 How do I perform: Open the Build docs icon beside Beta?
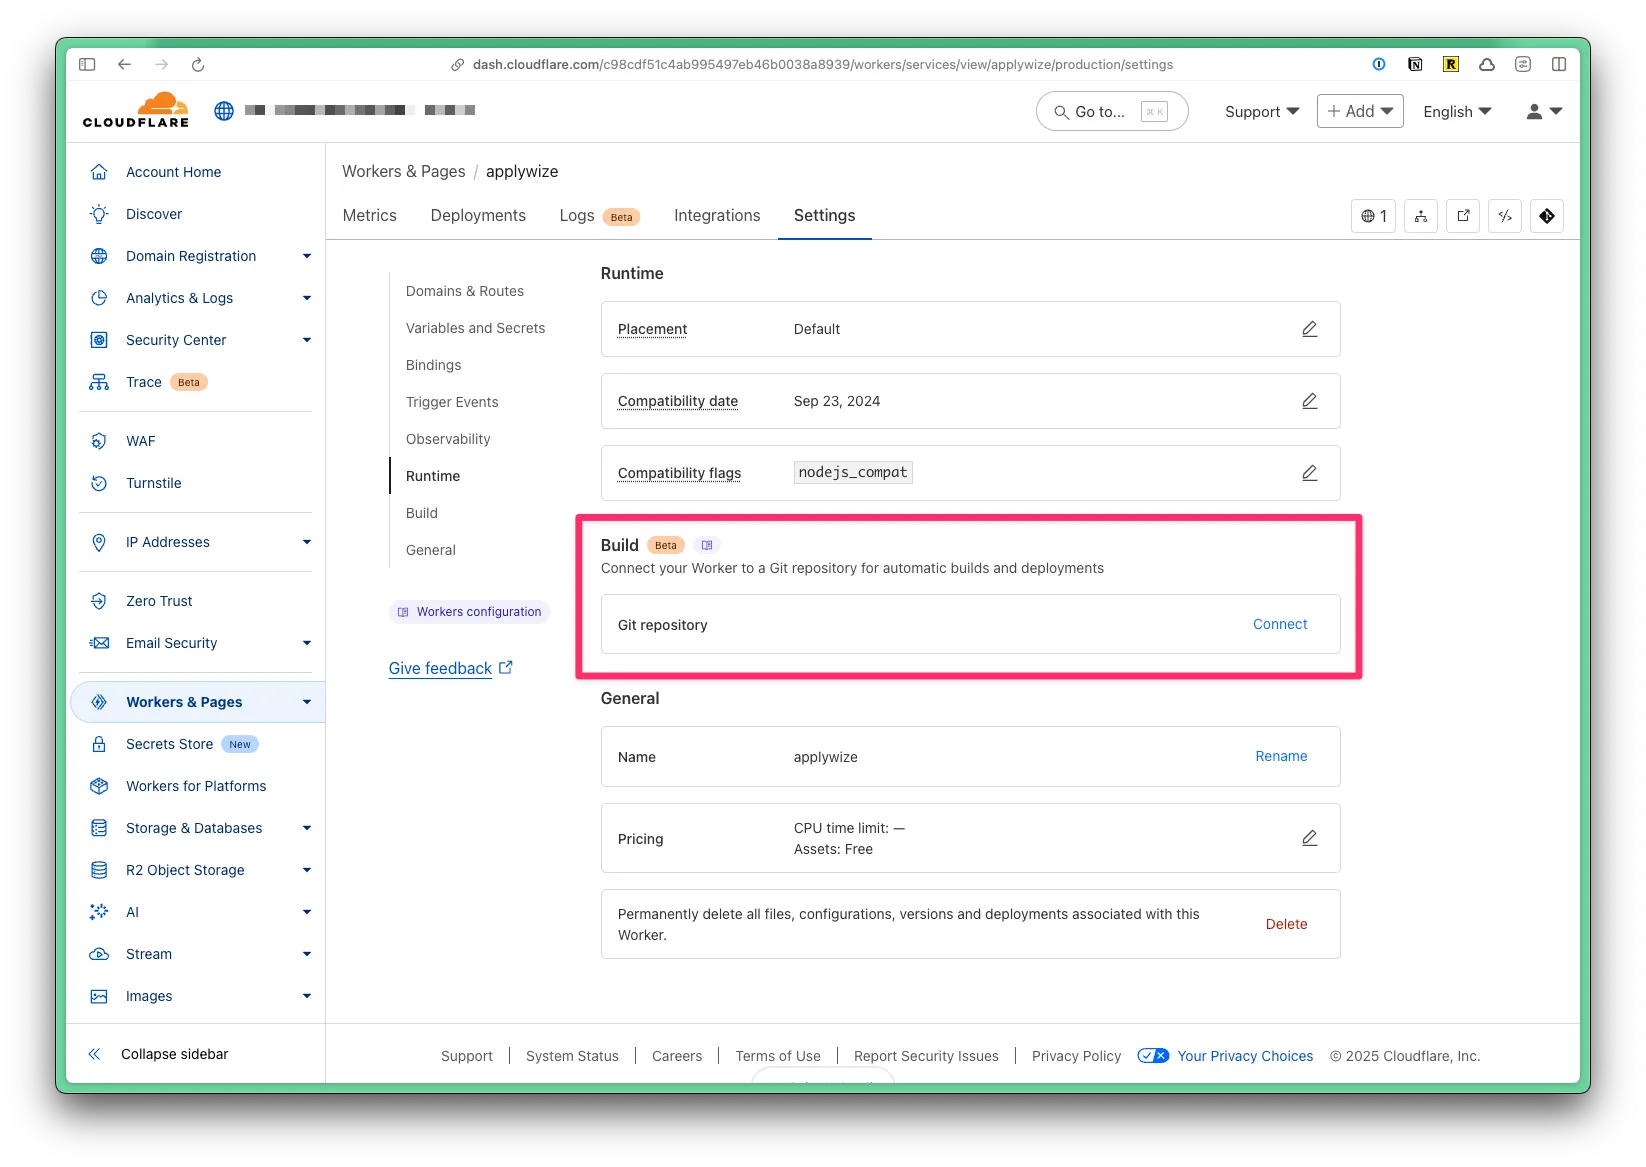click(x=707, y=545)
